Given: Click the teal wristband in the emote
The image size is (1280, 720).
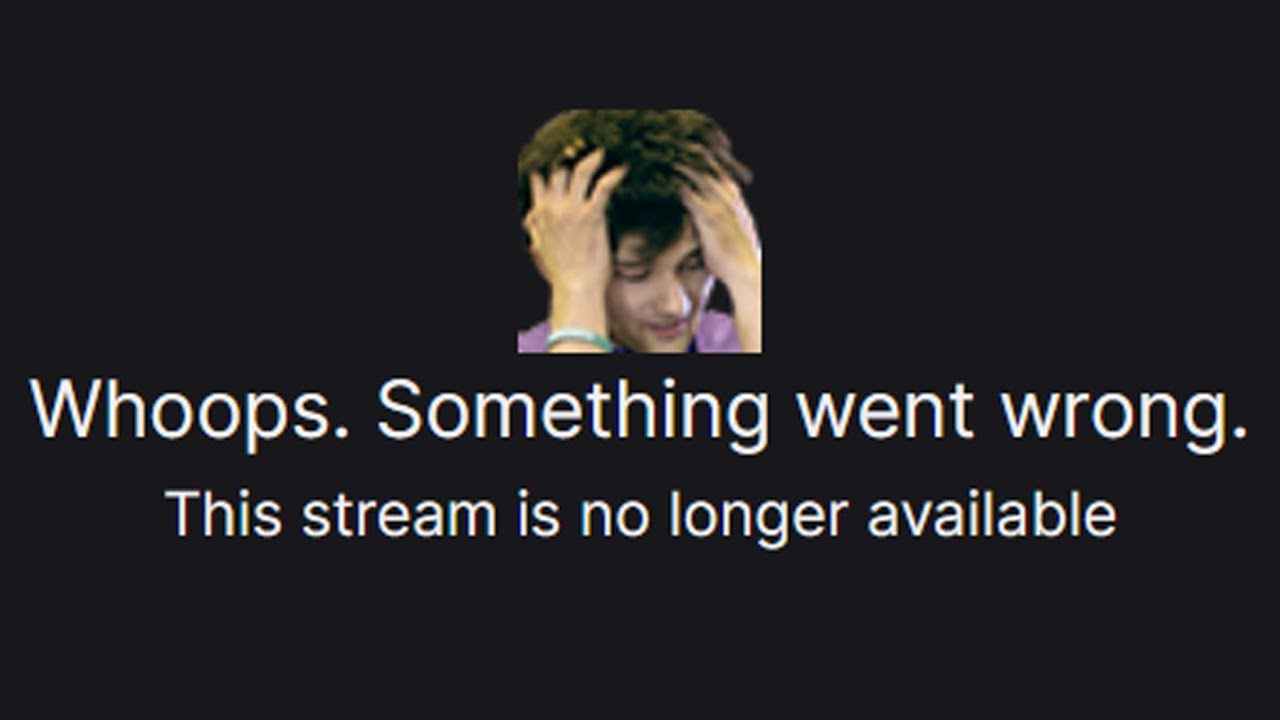Looking at the screenshot, I should tap(579, 339).
